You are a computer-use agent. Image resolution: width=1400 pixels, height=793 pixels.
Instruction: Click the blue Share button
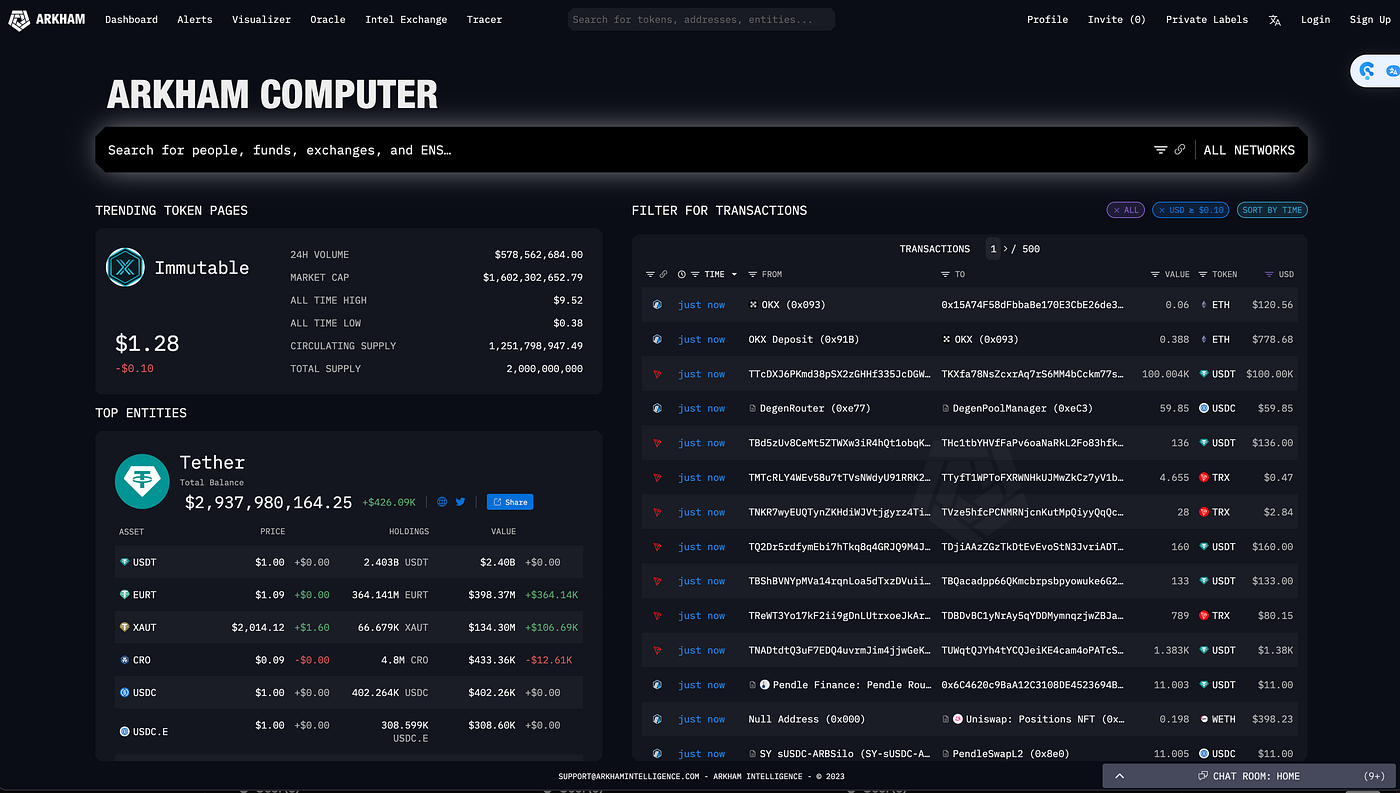pyautogui.click(x=510, y=502)
